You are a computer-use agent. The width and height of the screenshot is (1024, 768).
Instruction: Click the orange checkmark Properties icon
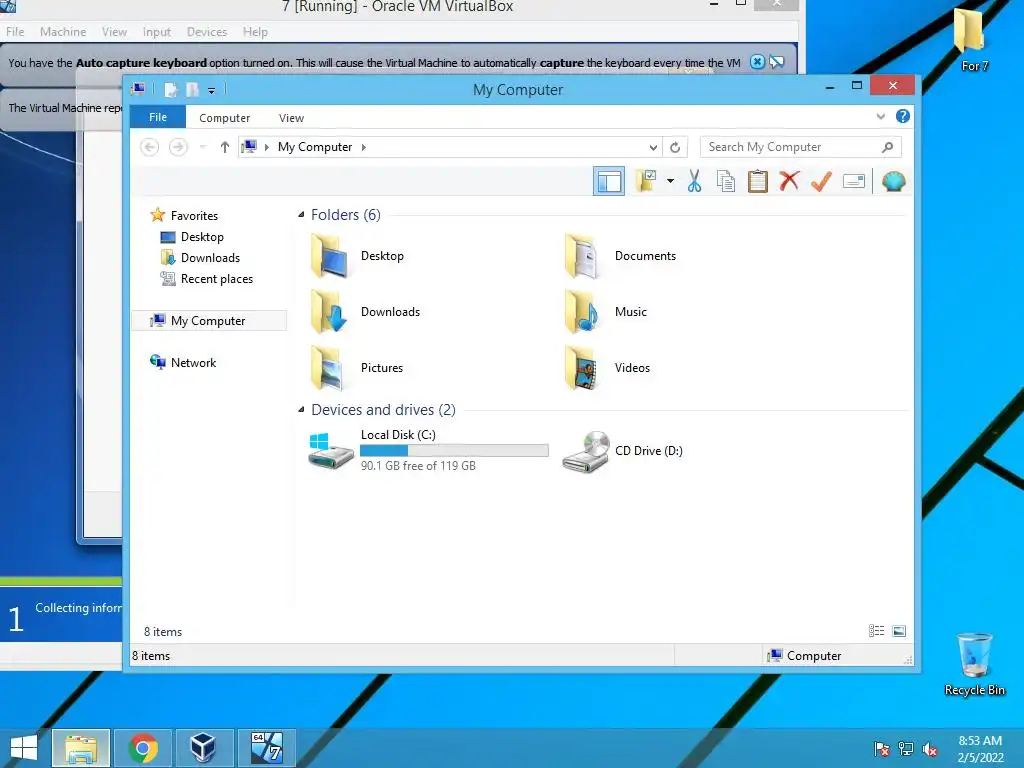821,181
